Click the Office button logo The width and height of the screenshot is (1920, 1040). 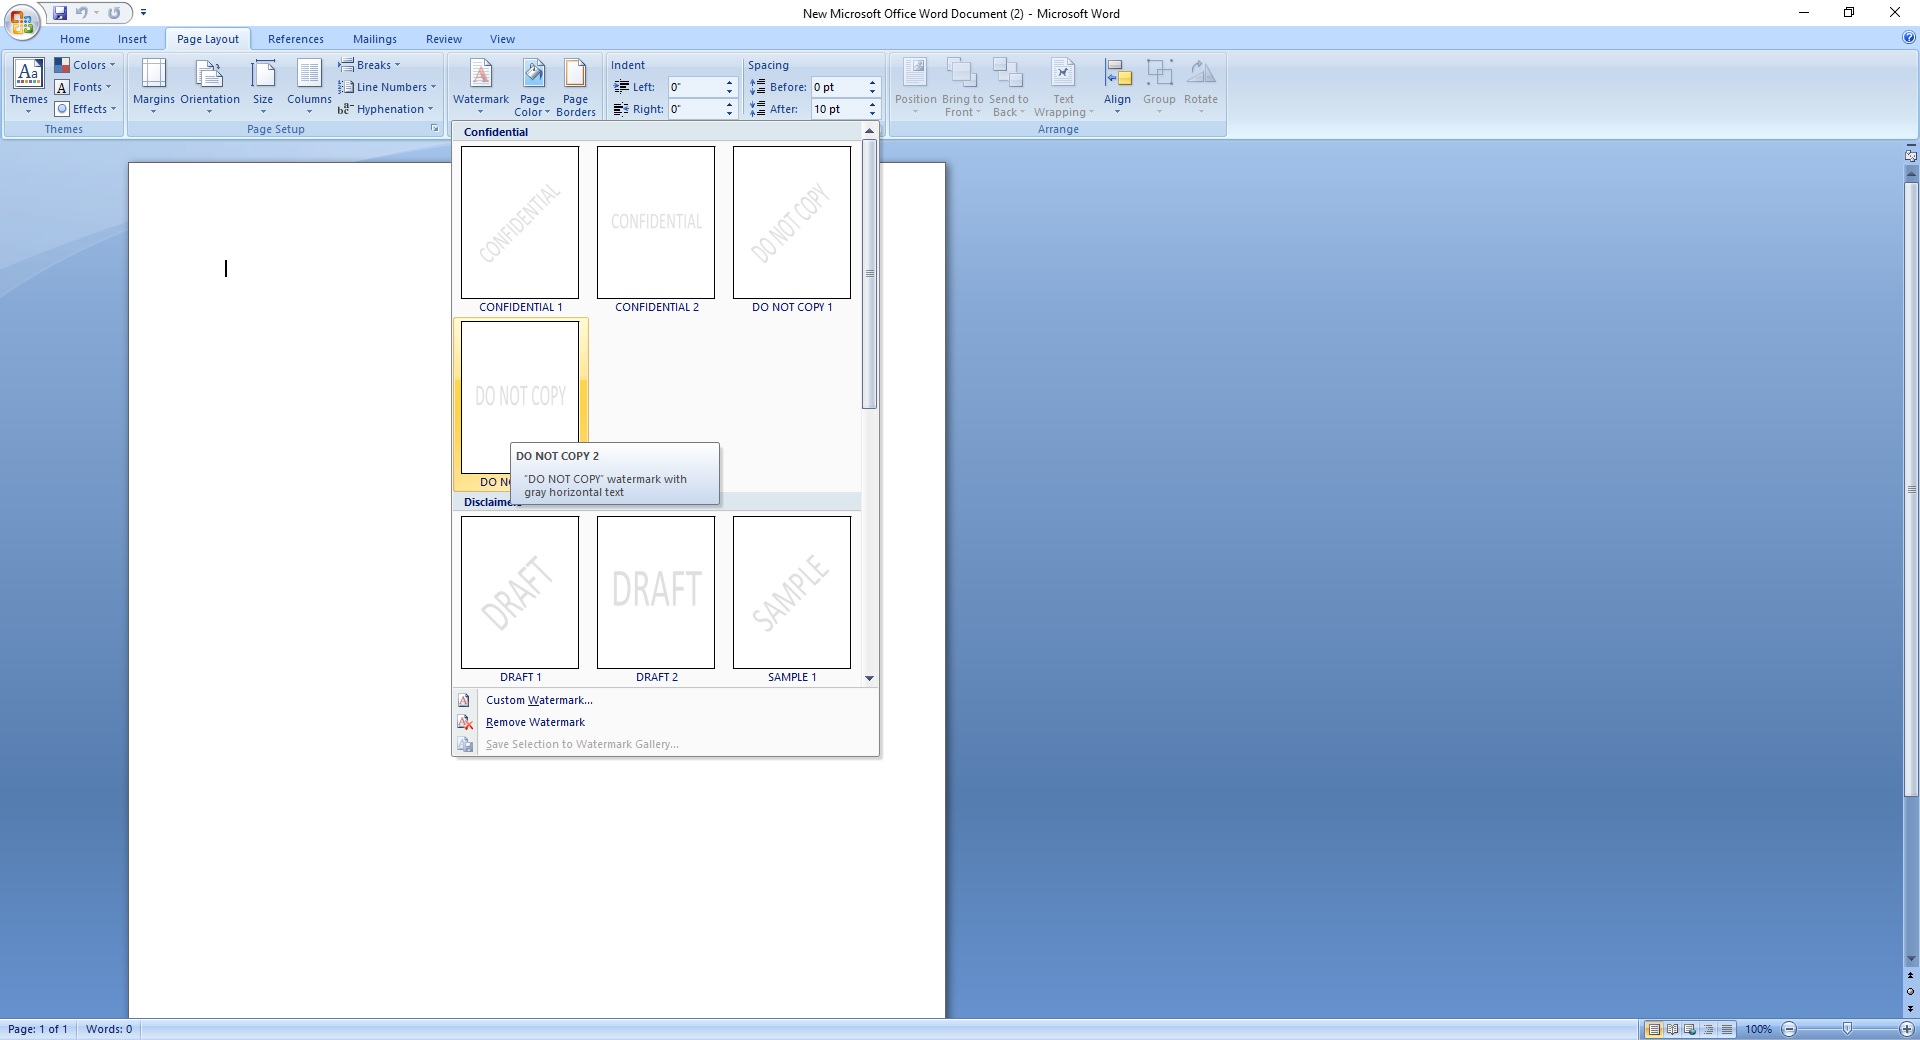pyautogui.click(x=21, y=20)
